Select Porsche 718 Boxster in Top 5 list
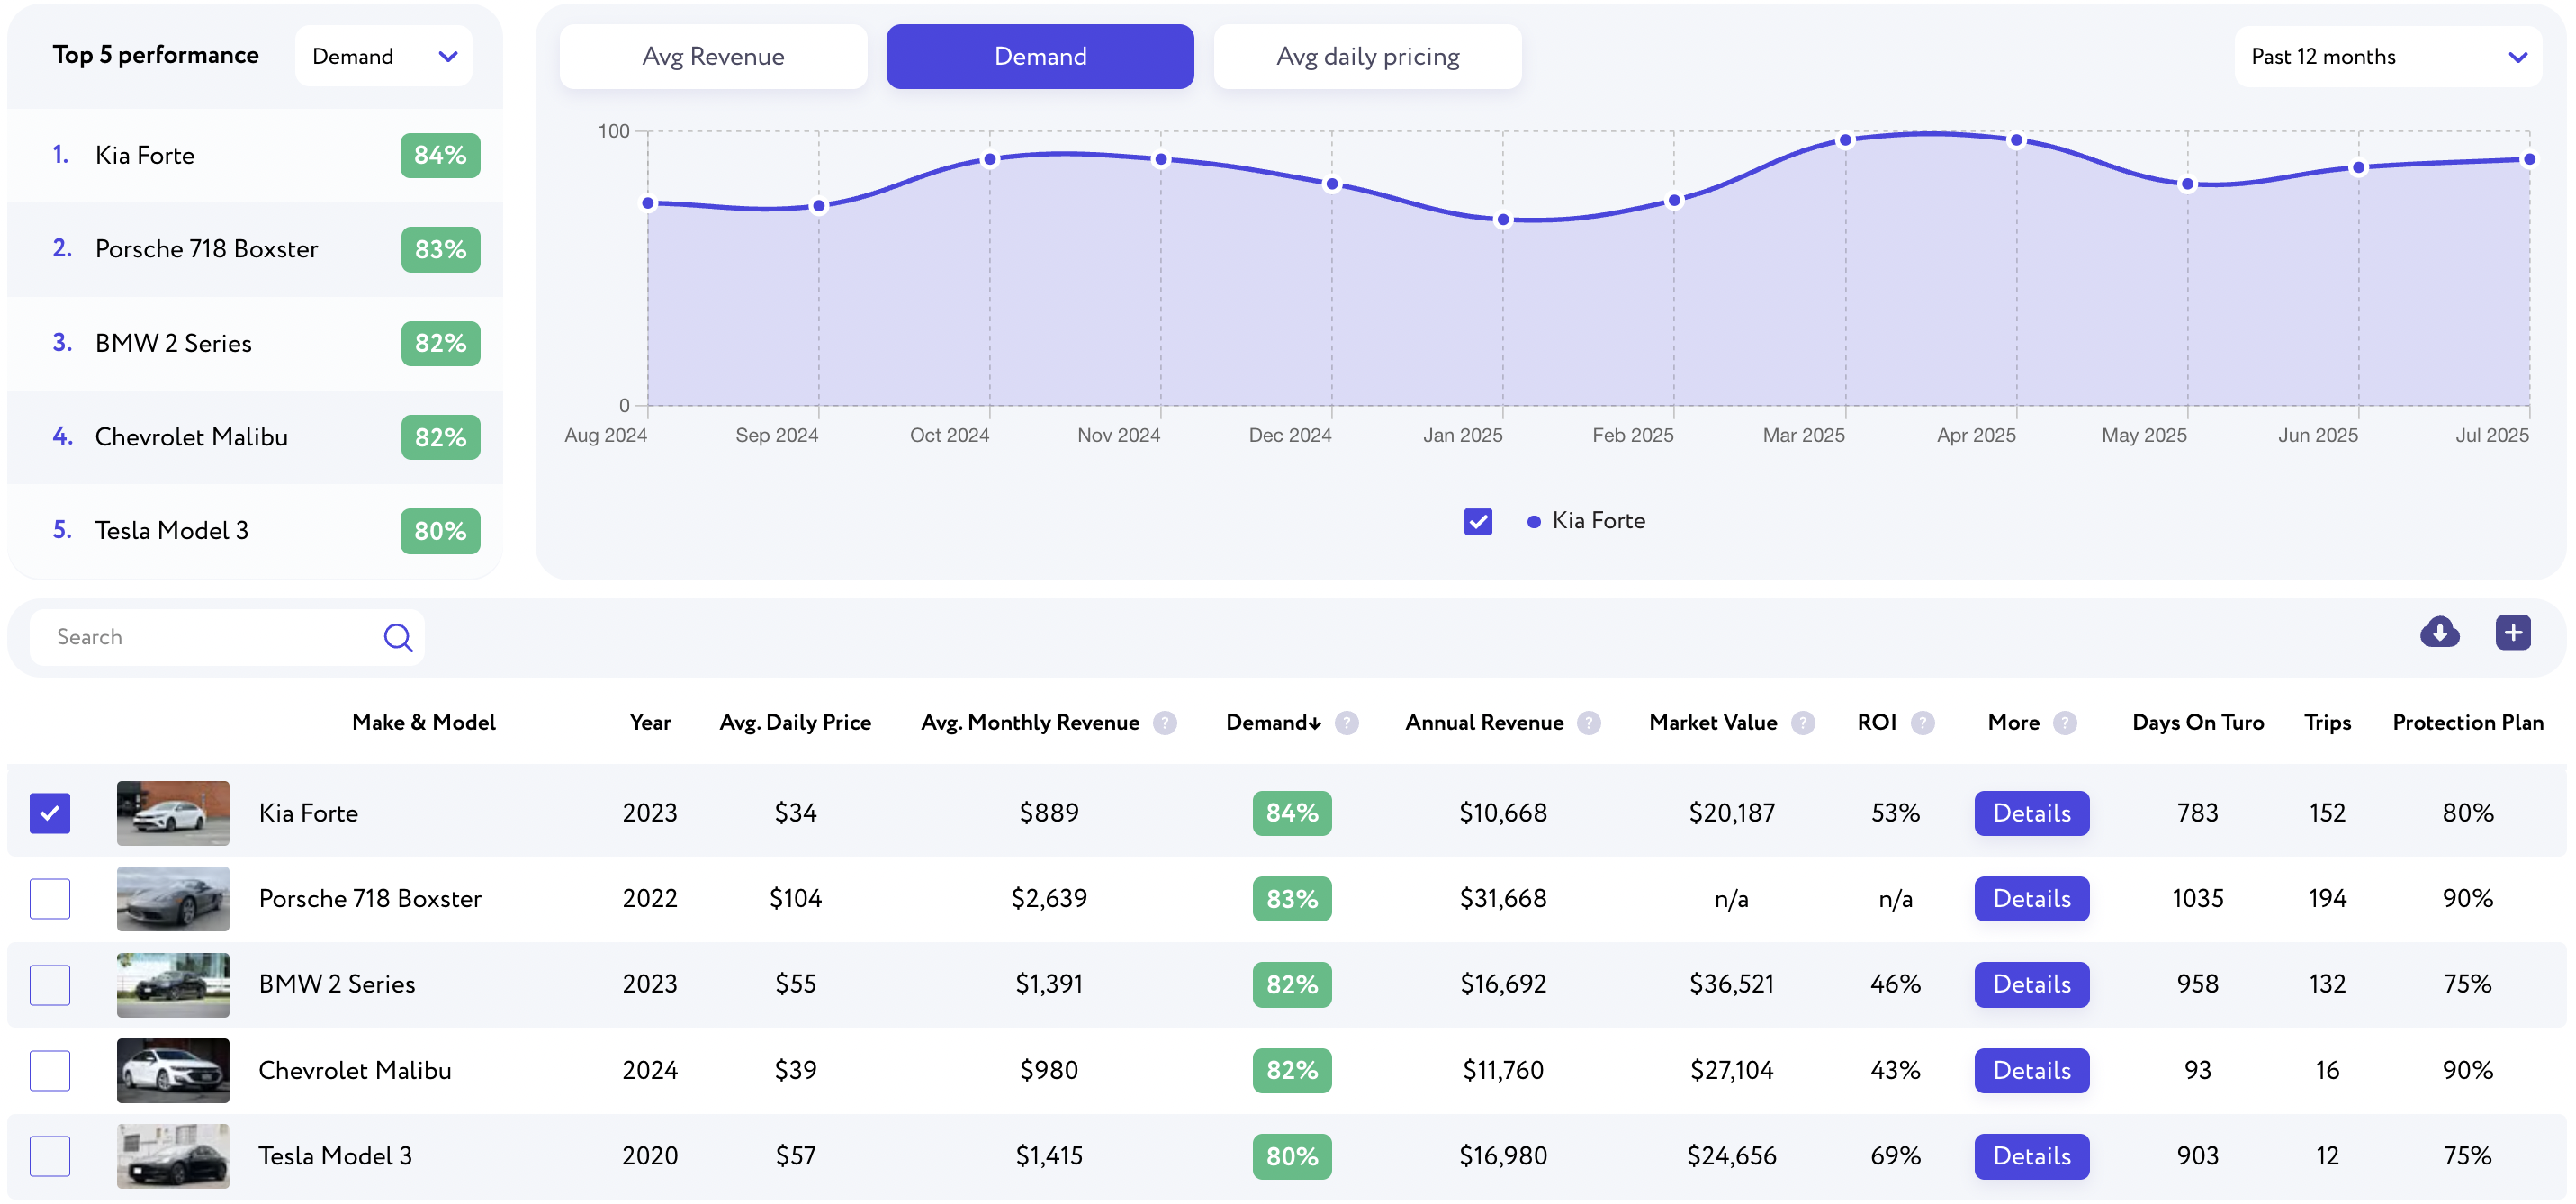2576x1204 pixels. [x=255, y=249]
